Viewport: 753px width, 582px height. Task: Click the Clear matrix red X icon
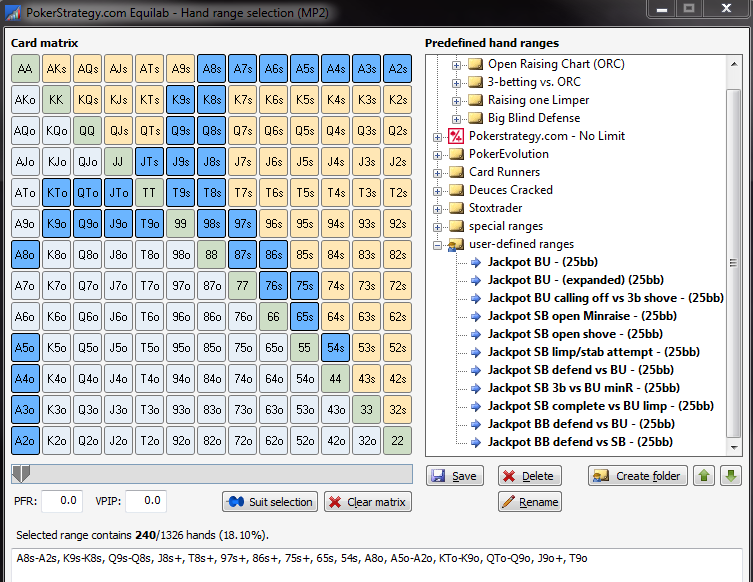click(335, 502)
